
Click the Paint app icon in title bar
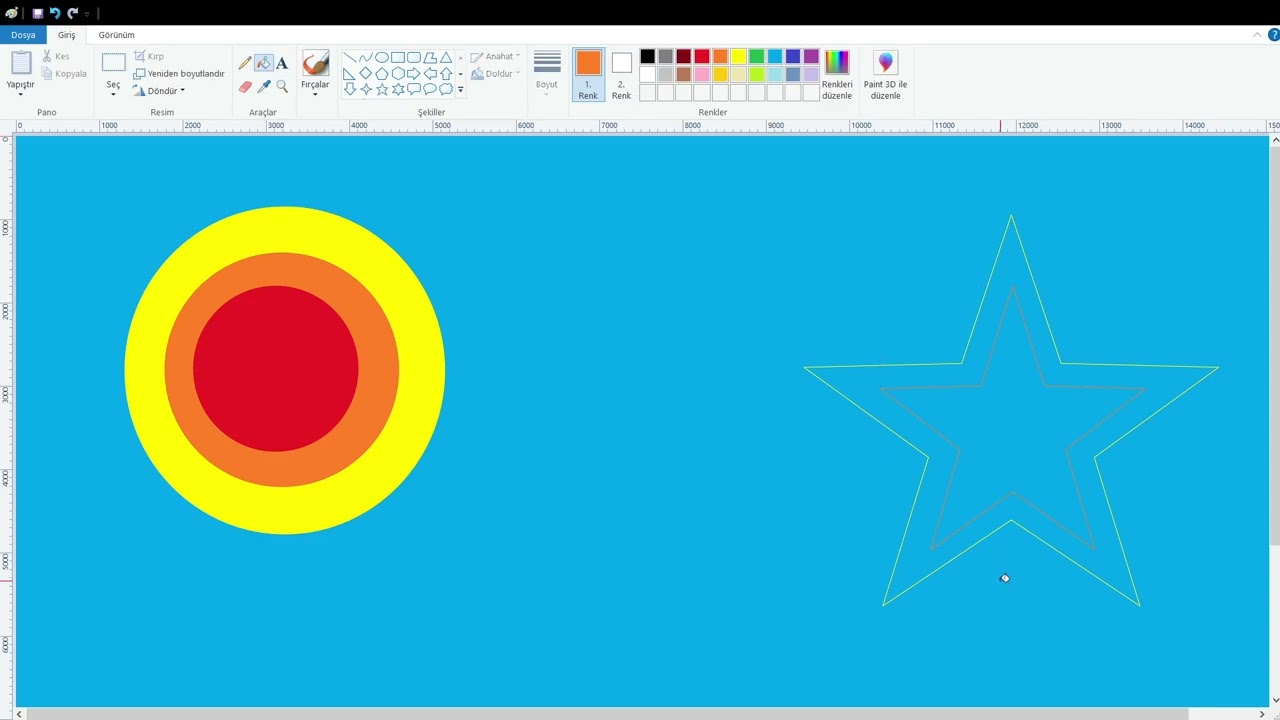tap(12, 13)
